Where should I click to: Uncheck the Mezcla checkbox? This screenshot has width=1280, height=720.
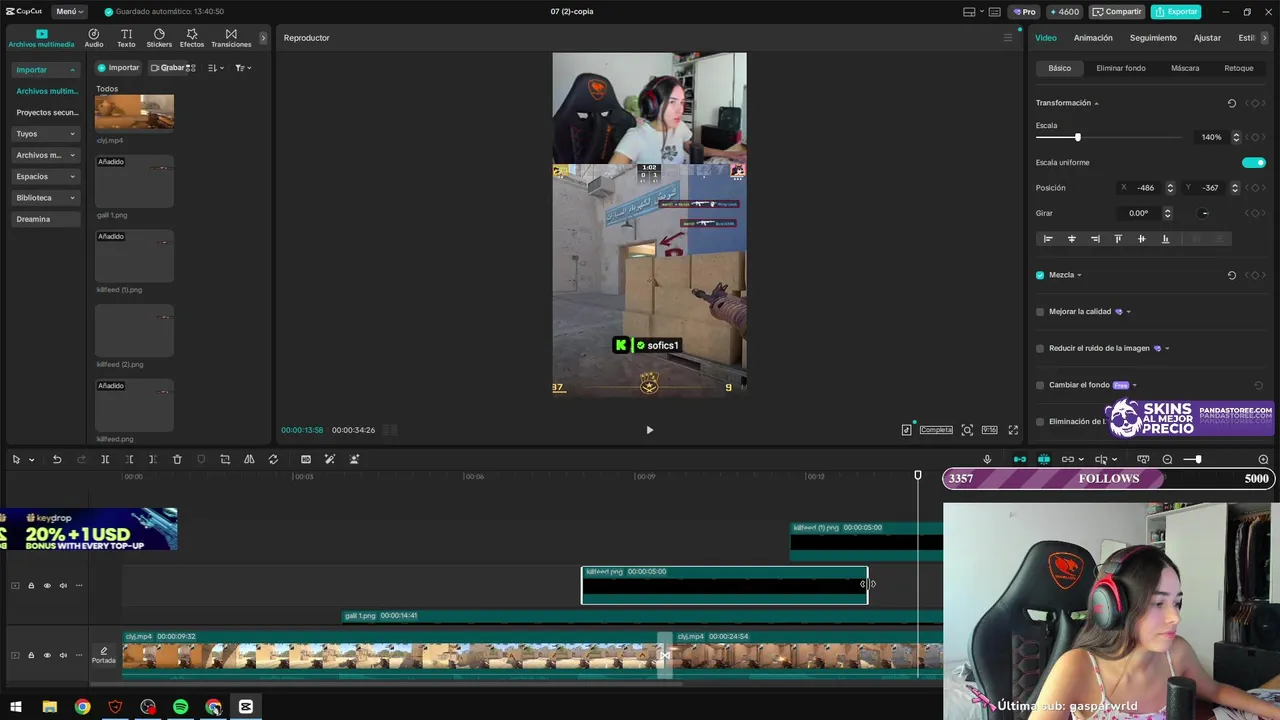pyautogui.click(x=1040, y=275)
